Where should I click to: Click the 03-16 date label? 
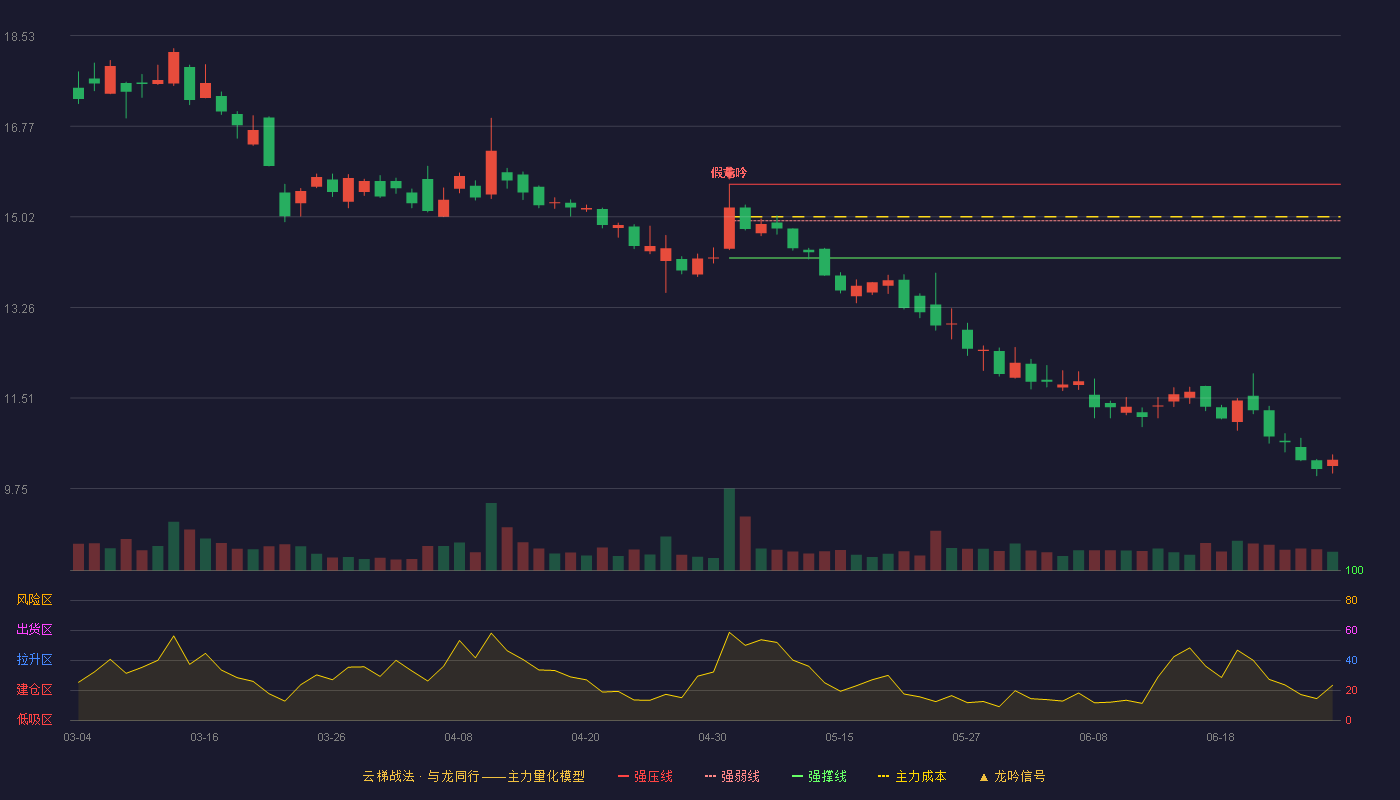pyautogui.click(x=205, y=737)
